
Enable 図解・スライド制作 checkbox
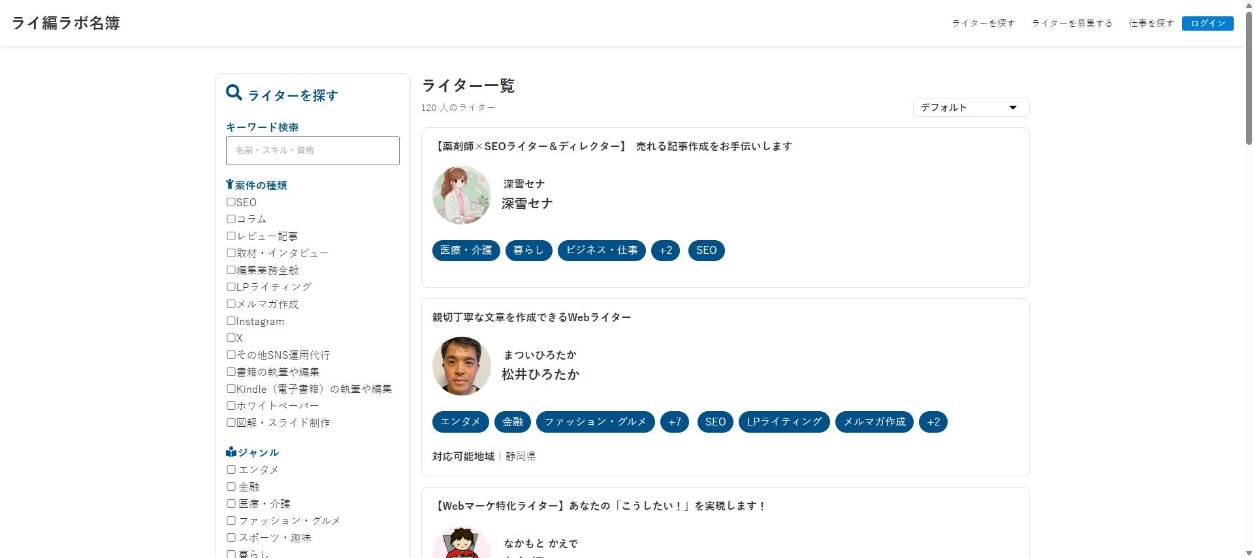coord(231,423)
